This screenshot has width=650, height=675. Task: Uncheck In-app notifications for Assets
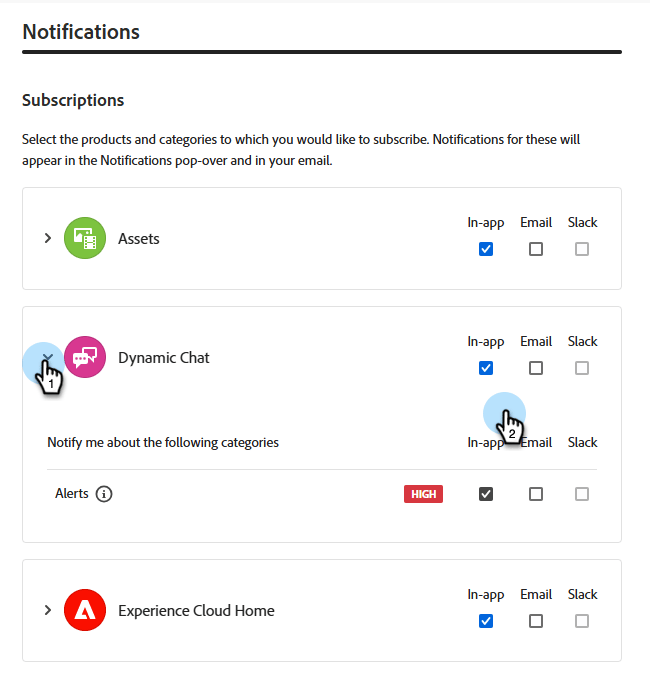coord(486,249)
